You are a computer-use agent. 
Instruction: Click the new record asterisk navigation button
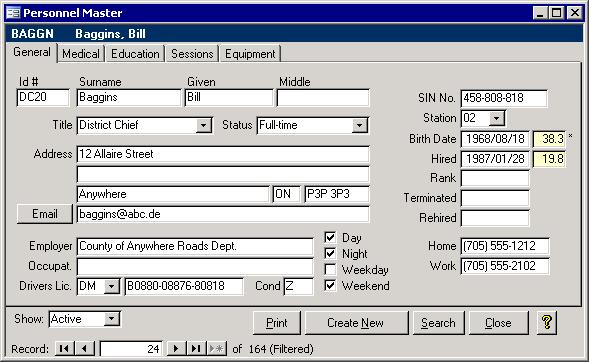pyautogui.click(x=216, y=348)
